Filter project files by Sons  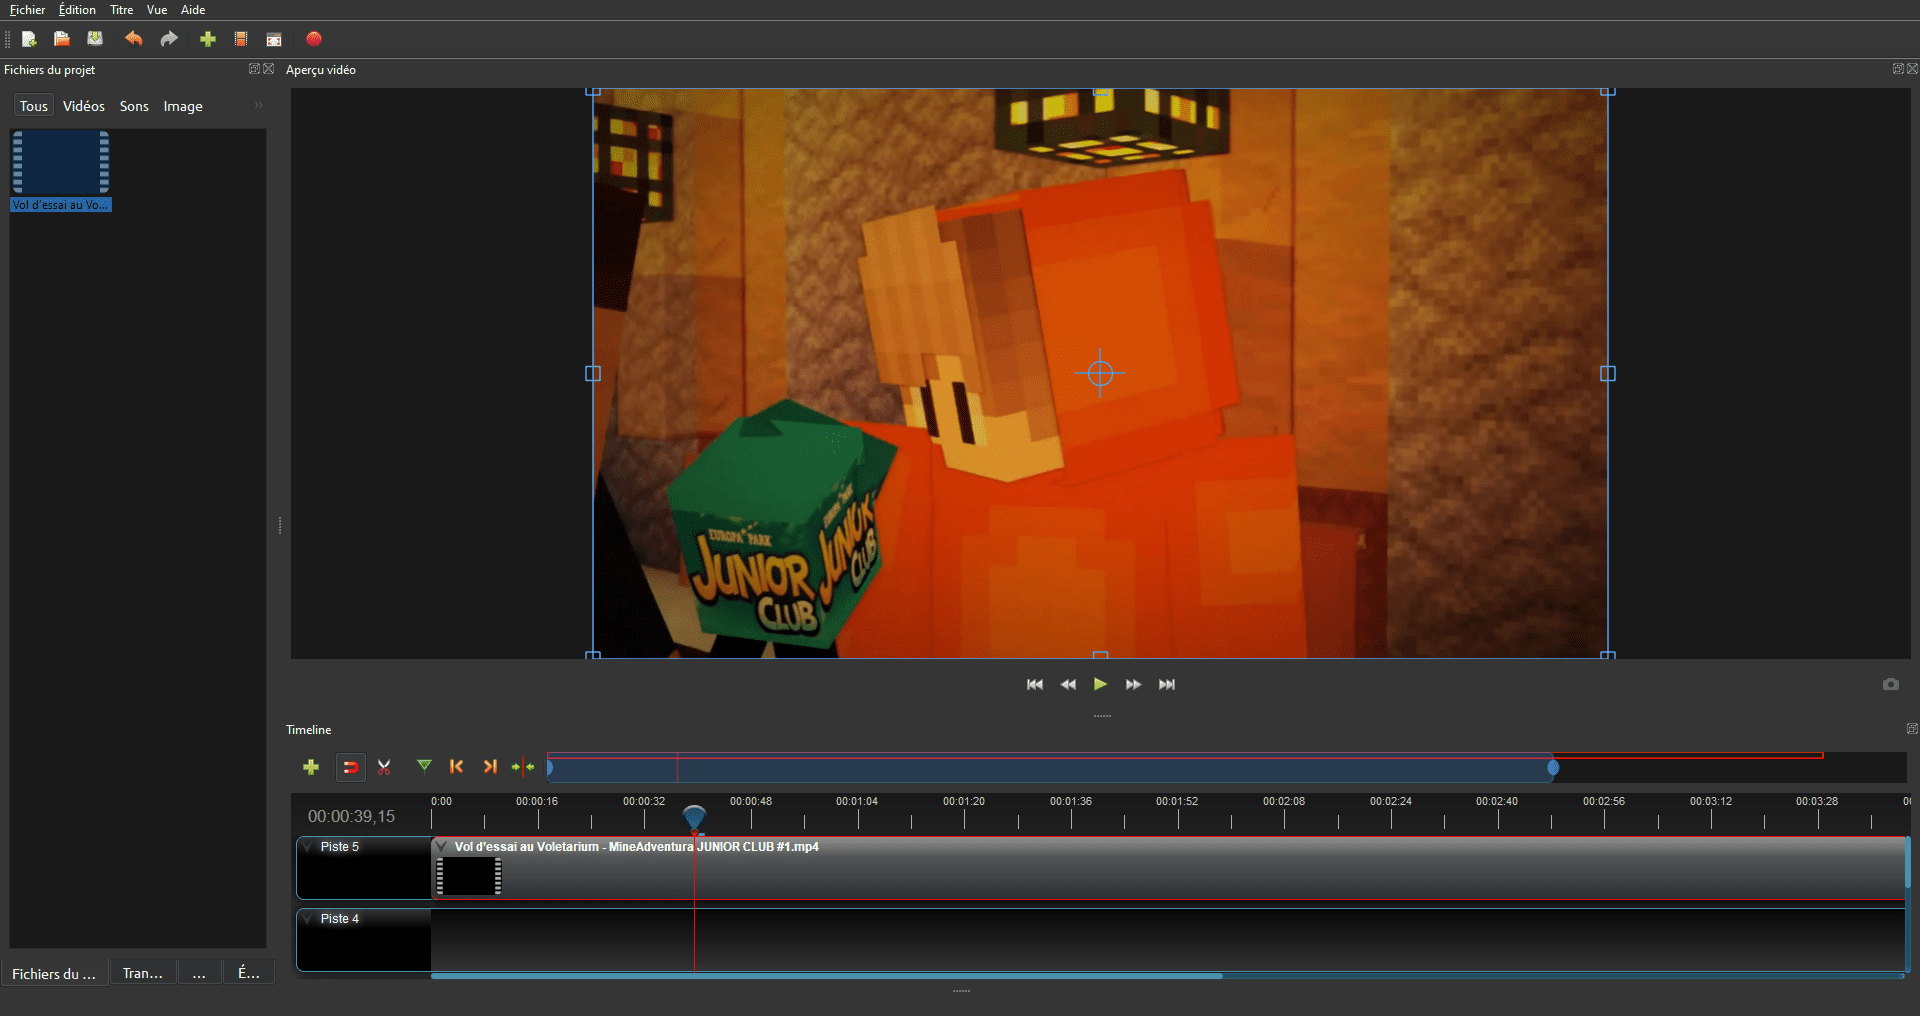[134, 106]
